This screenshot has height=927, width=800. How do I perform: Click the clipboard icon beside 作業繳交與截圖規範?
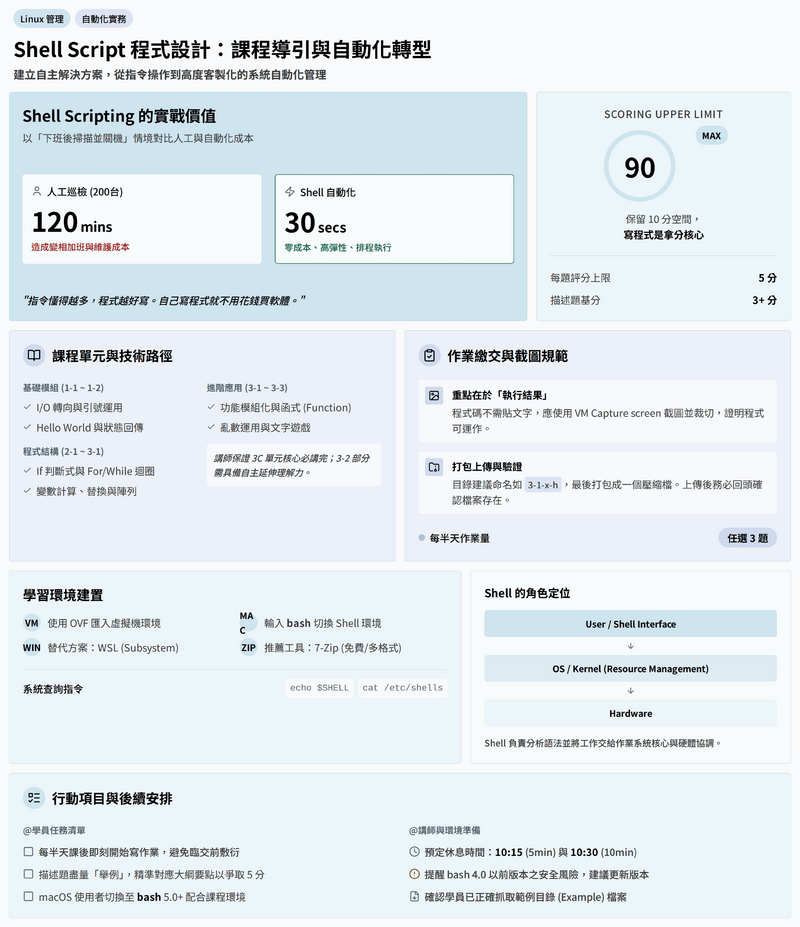(x=429, y=355)
